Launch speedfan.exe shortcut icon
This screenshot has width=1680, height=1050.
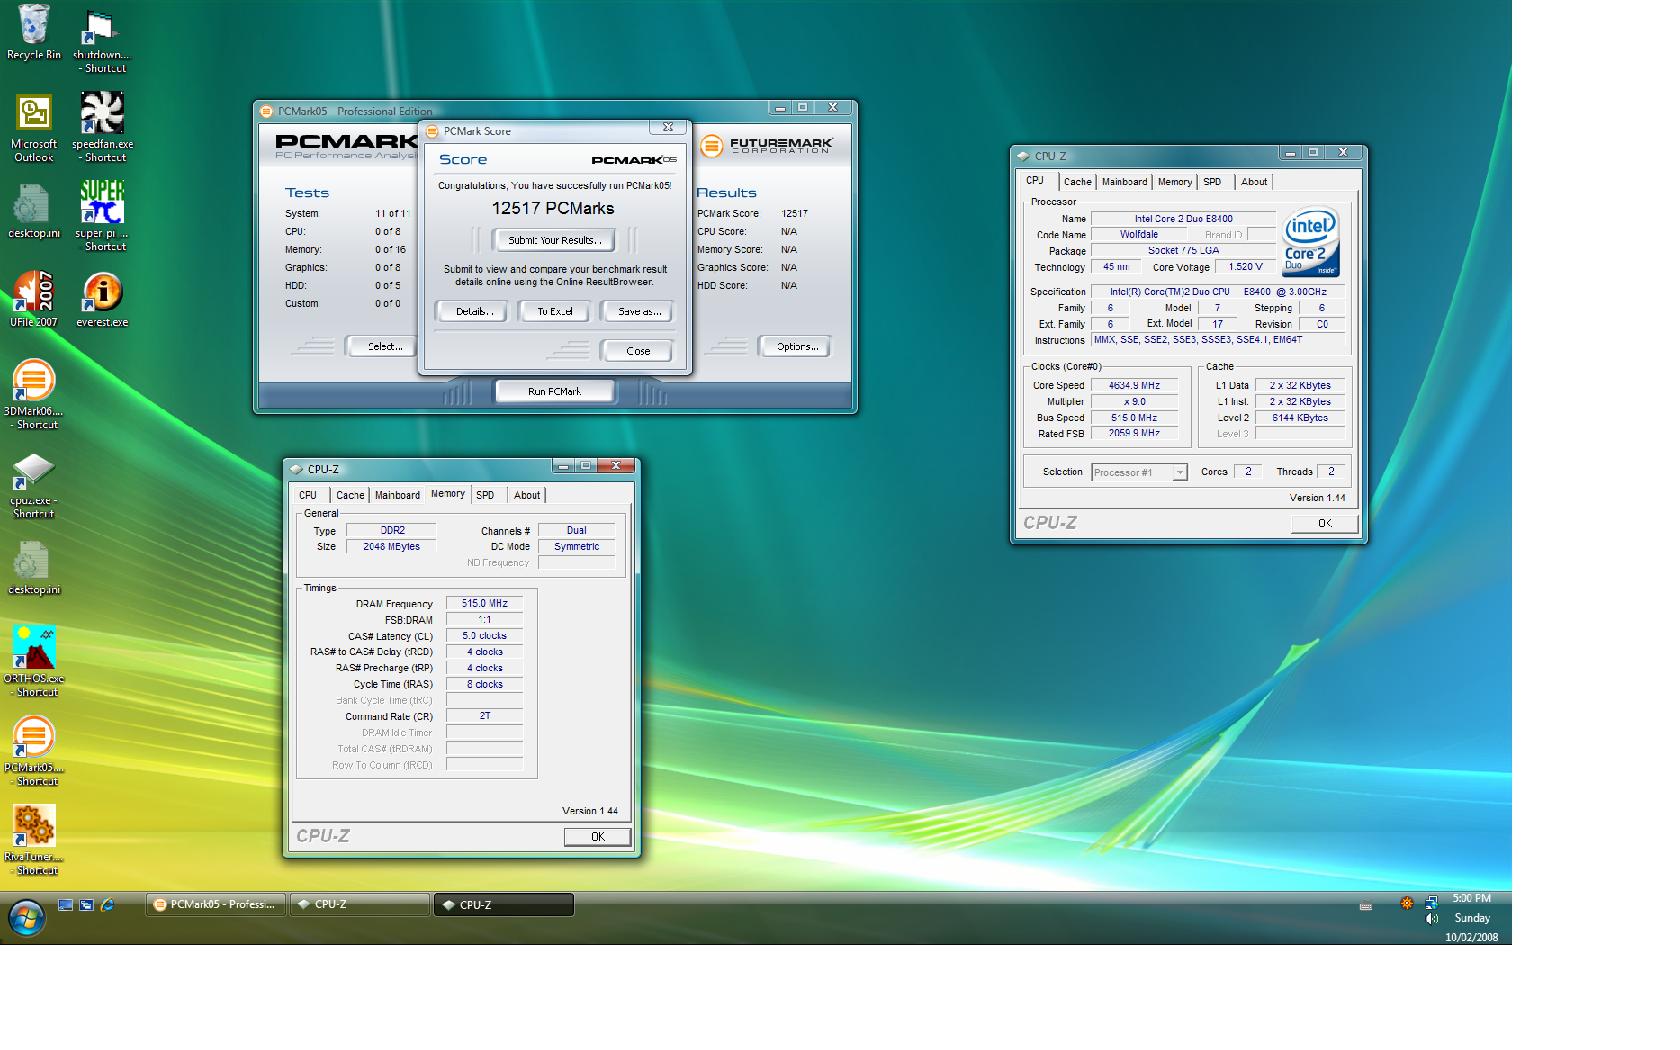pyautogui.click(x=103, y=128)
